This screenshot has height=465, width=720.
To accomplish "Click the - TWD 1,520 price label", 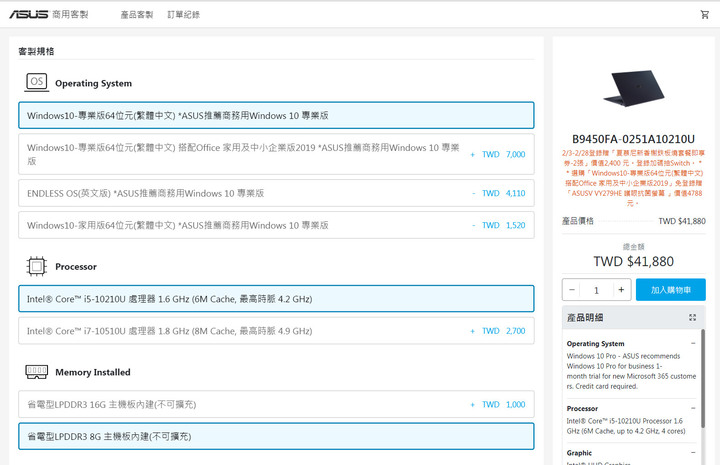I will pos(498,225).
